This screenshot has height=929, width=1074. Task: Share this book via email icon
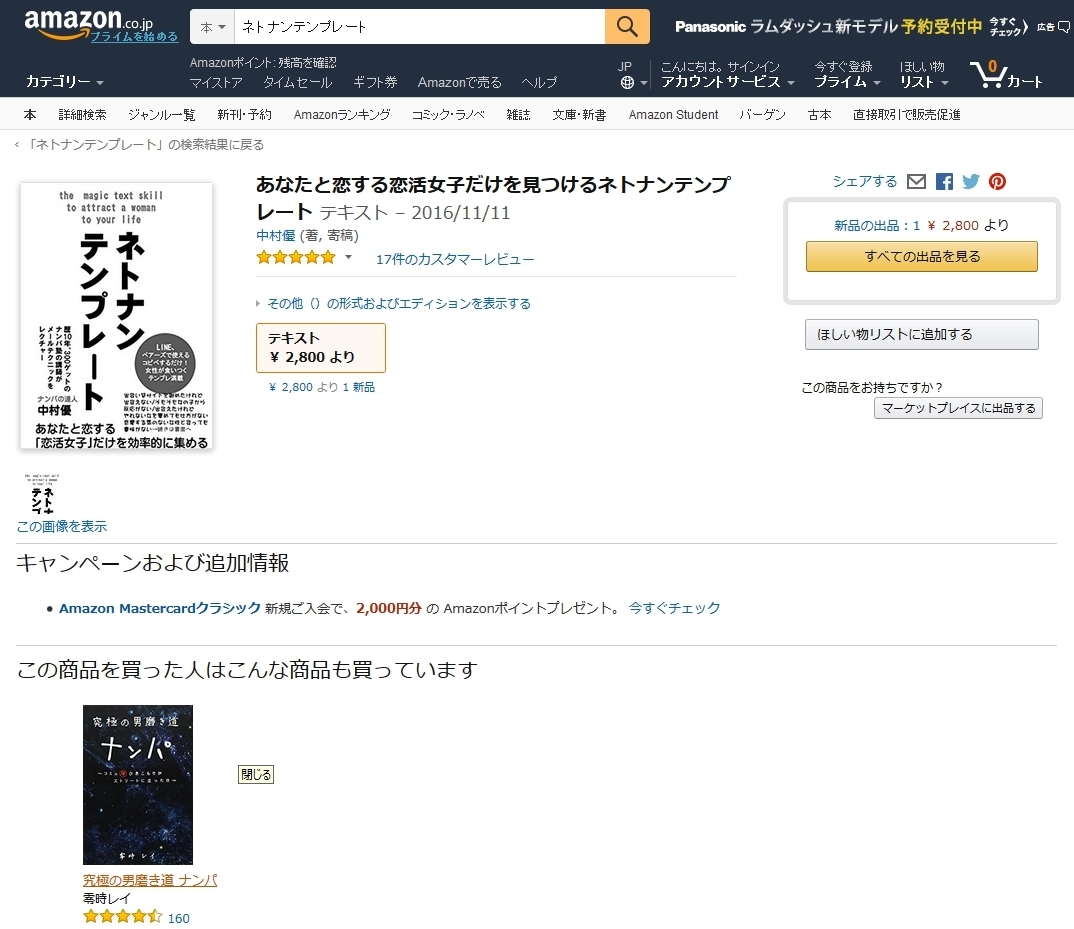(916, 182)
